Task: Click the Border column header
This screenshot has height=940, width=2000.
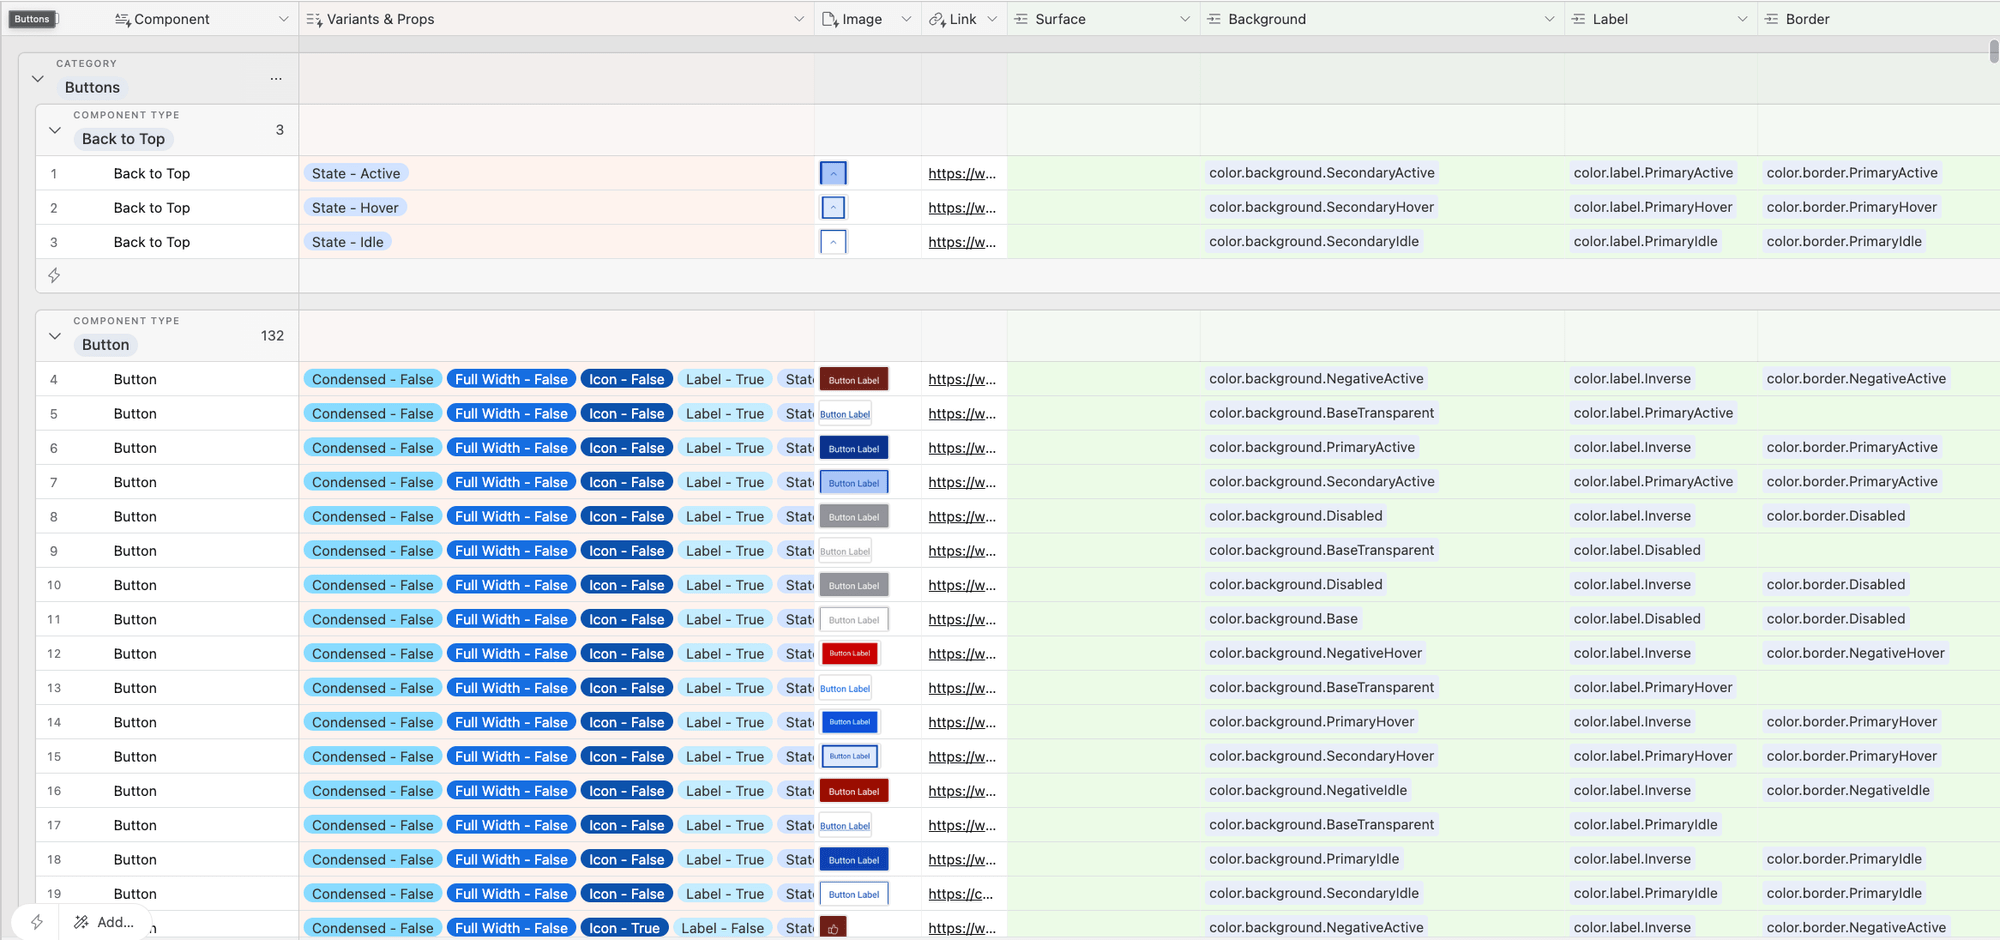Action: click(x=1878, y=19)
